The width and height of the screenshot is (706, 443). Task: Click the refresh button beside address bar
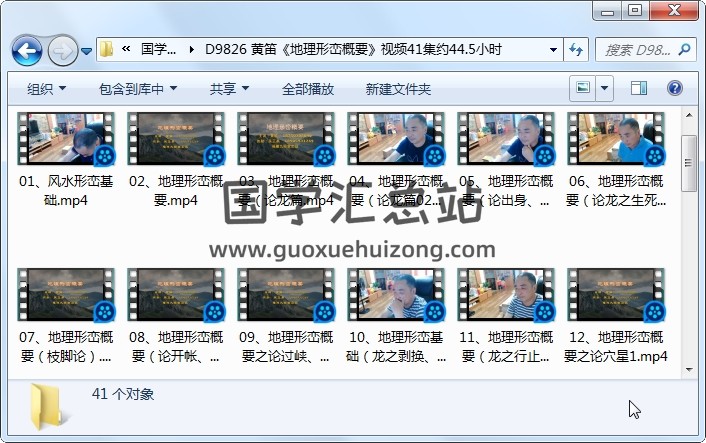[576, 50]
